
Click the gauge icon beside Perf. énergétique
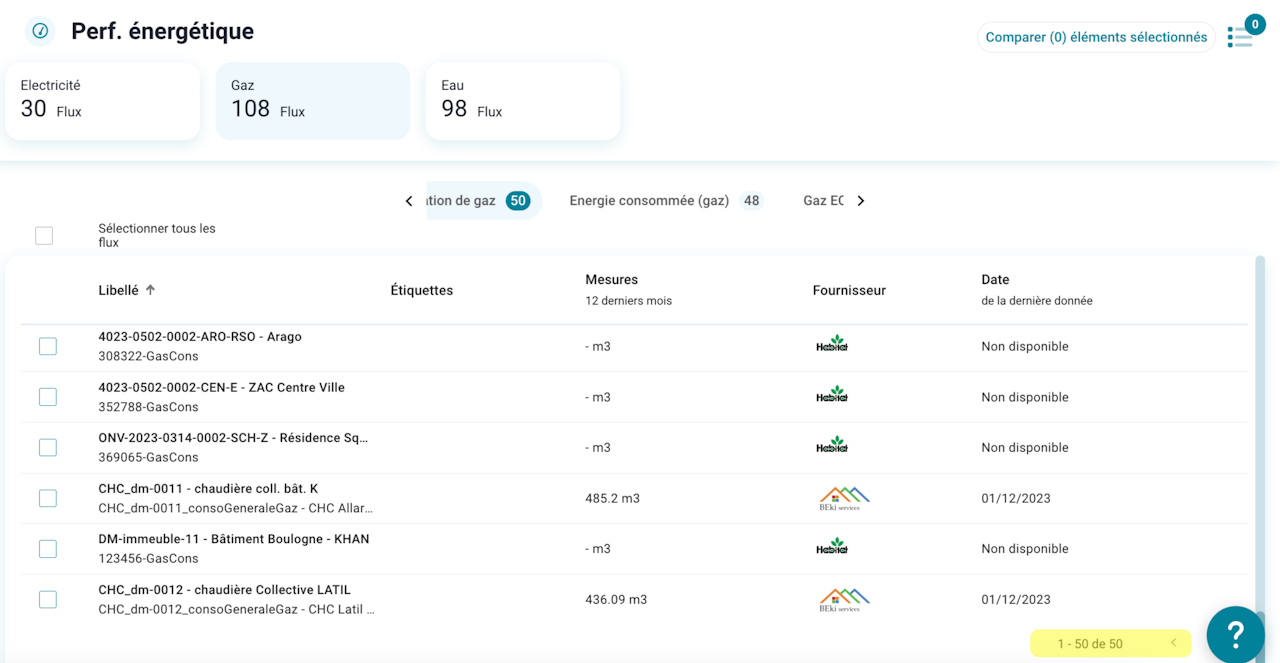pyautogui.click(x=40, y=31)
